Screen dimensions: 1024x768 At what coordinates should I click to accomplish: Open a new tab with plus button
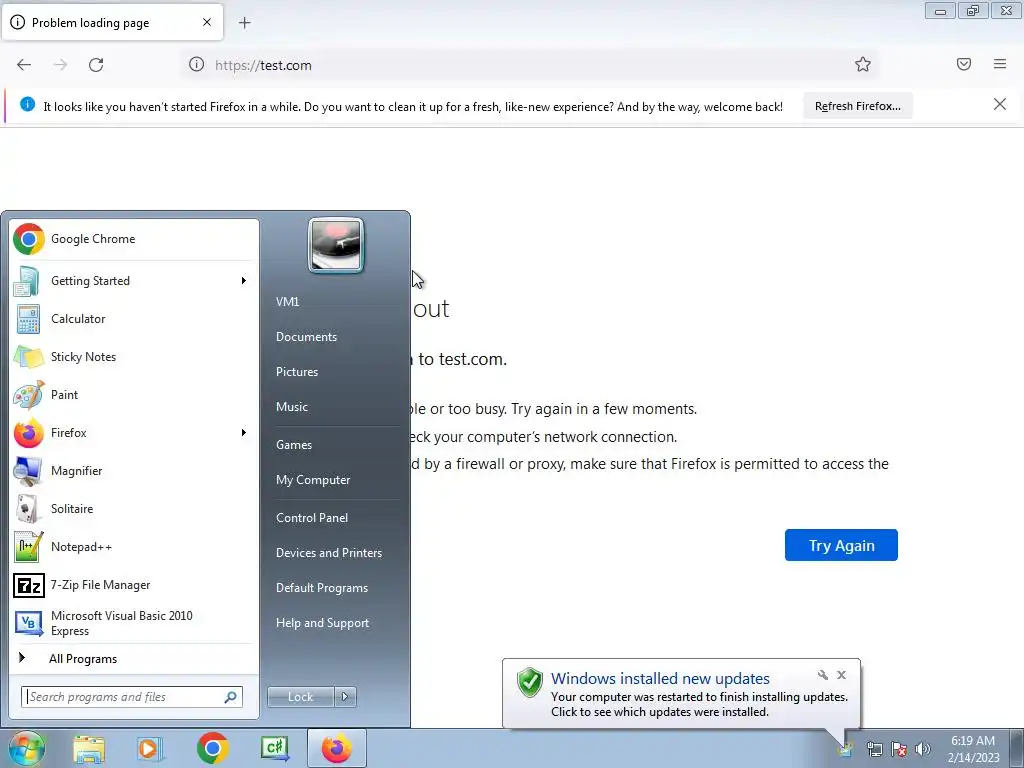[245, 23]
